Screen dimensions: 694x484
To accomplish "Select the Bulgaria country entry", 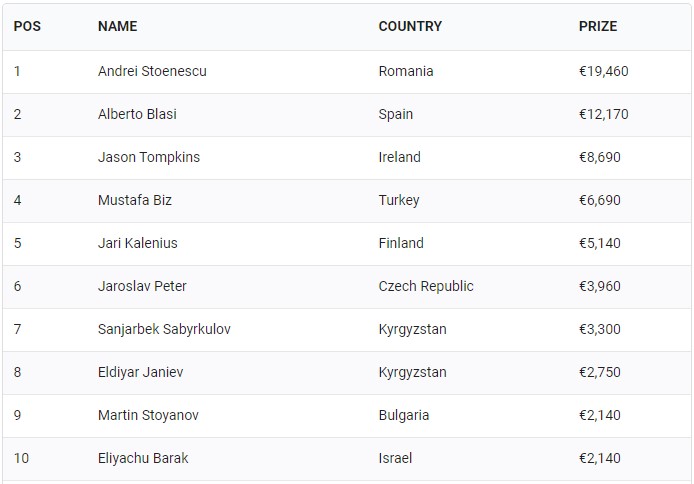I will click(404, 416).
